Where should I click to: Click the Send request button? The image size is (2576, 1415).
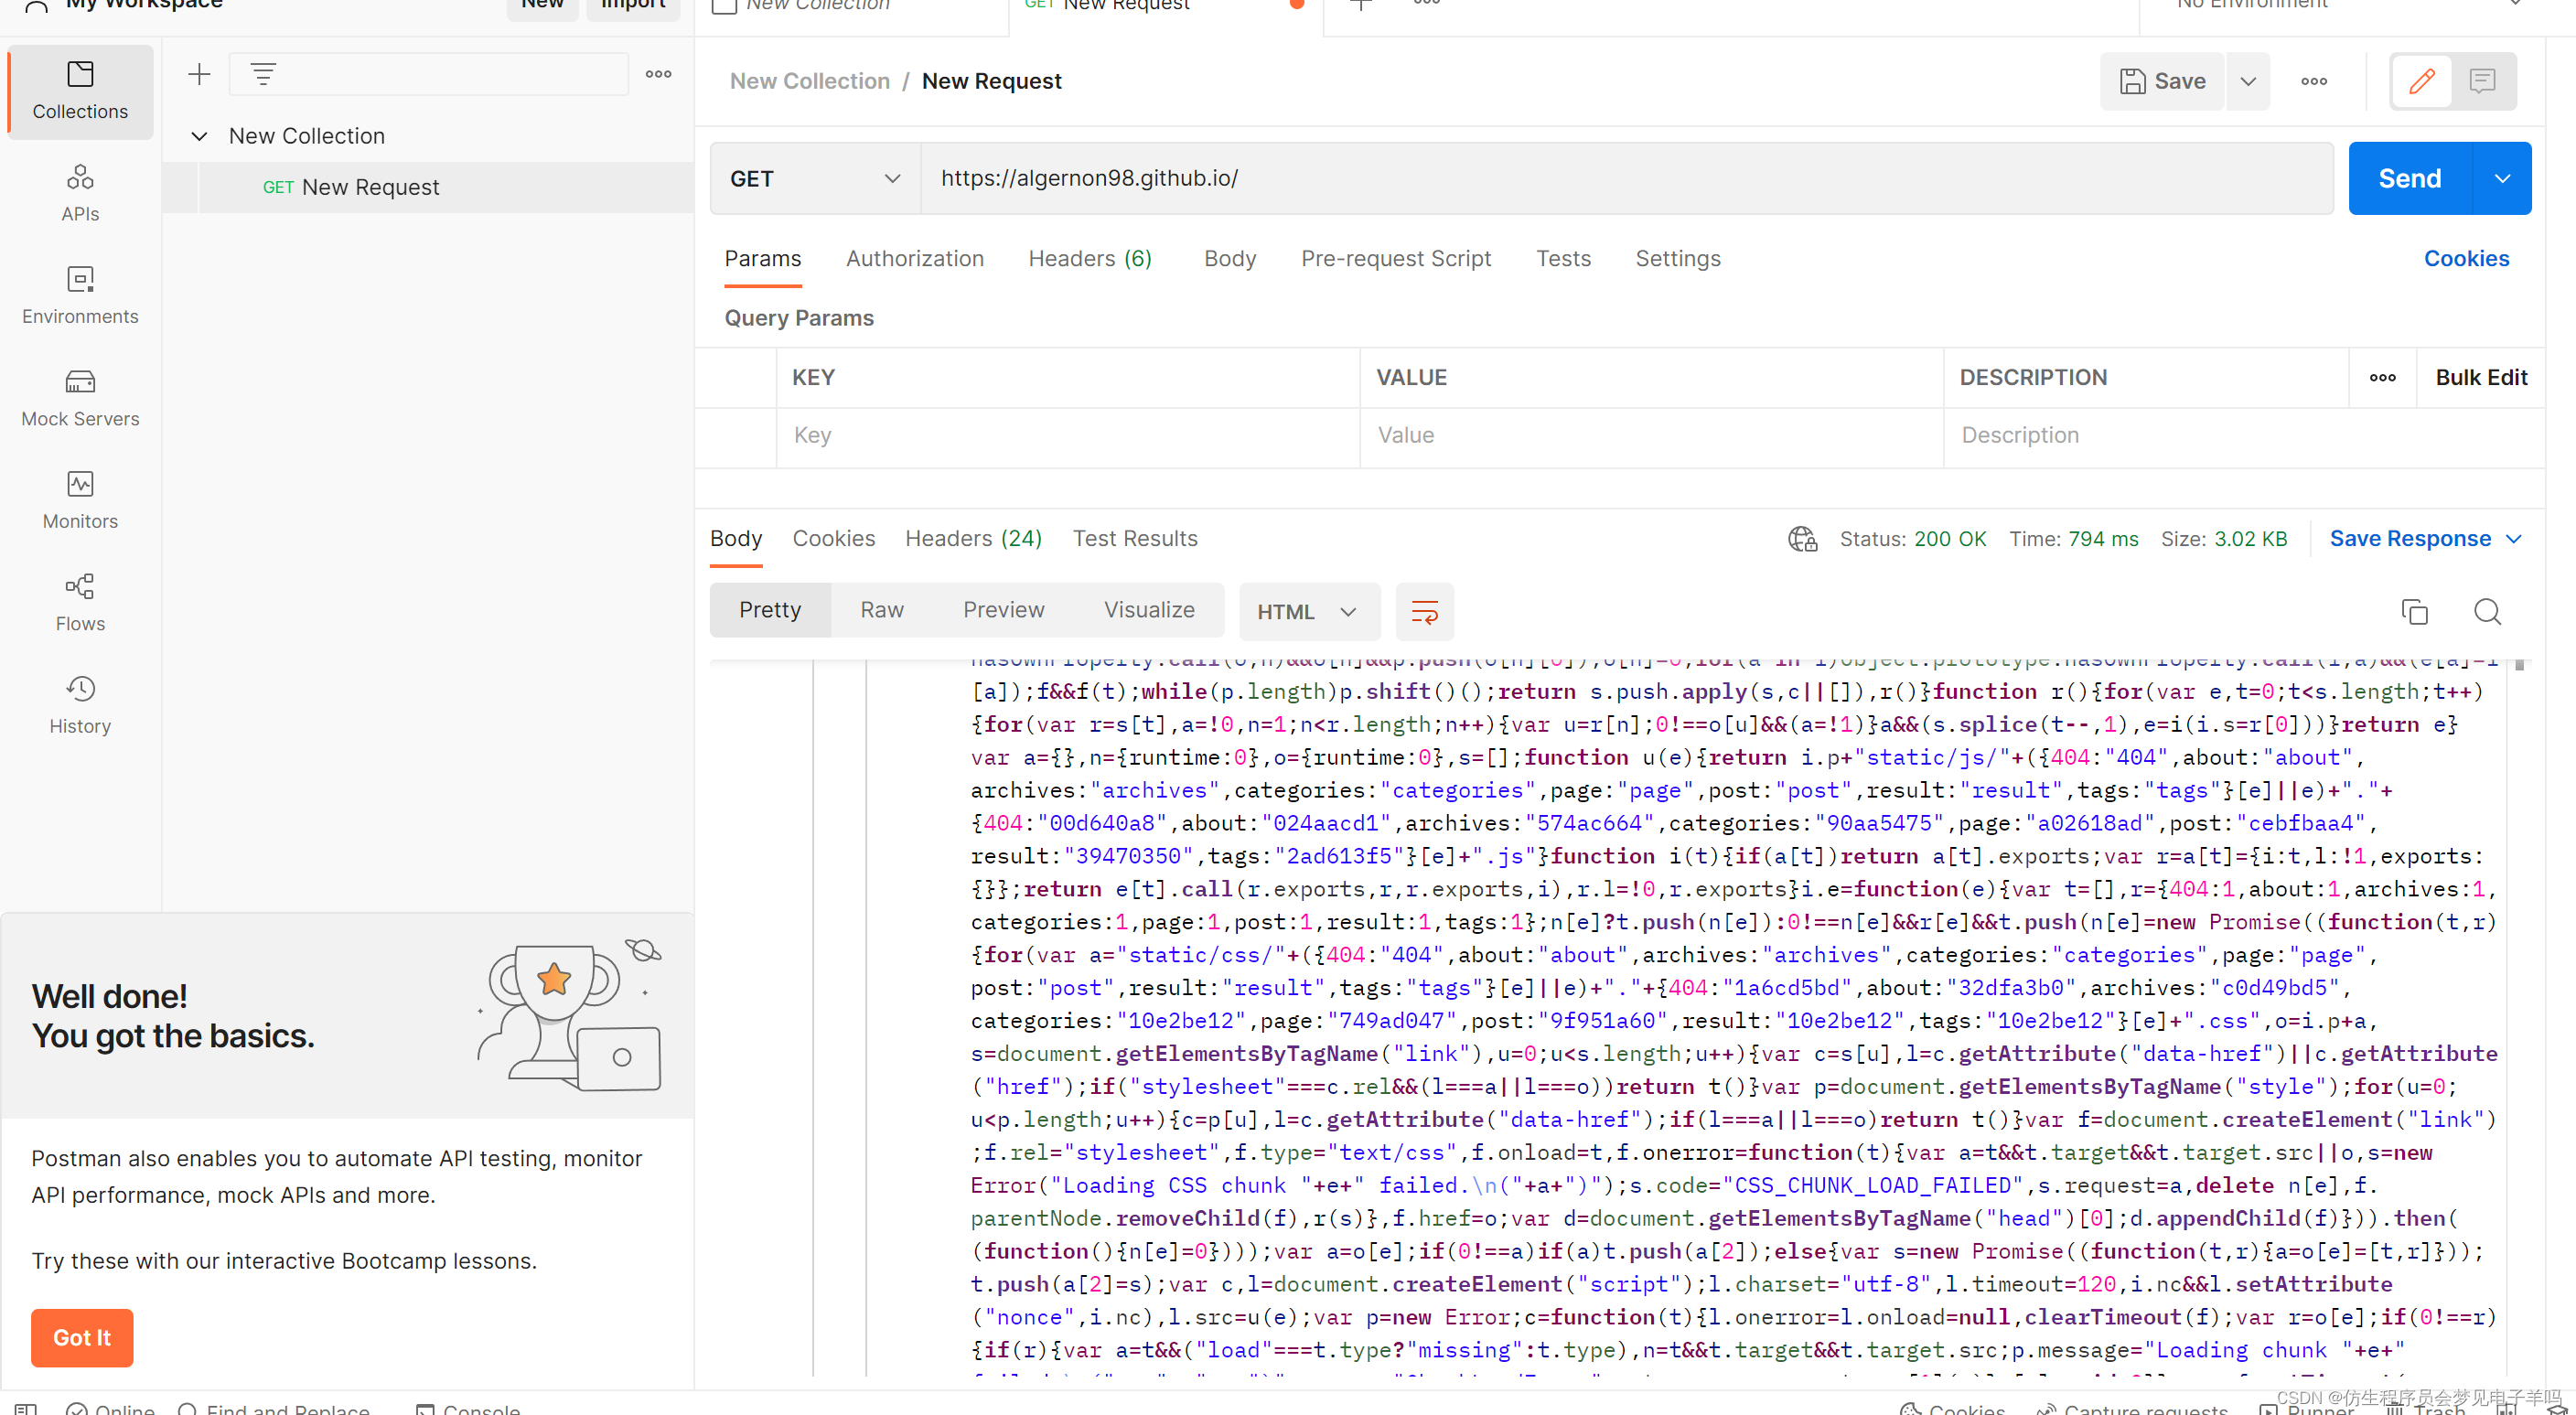click(2412, 177)
